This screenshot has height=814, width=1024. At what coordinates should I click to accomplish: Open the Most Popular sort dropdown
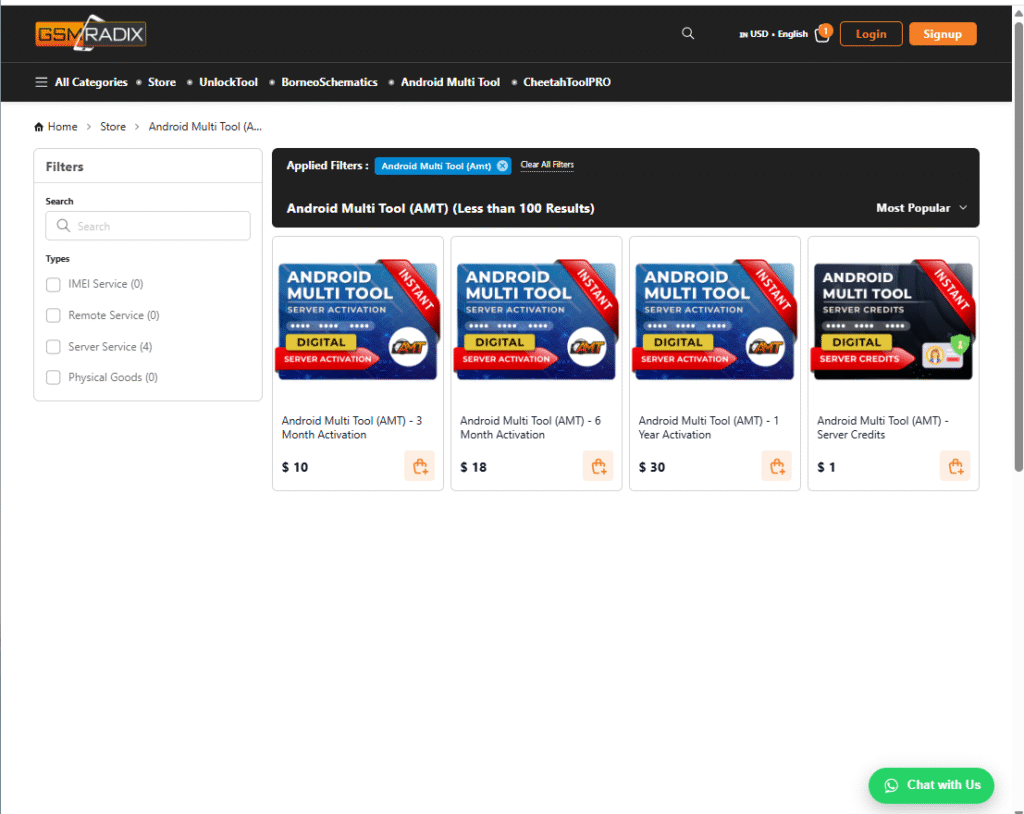[x=921, y=208]
